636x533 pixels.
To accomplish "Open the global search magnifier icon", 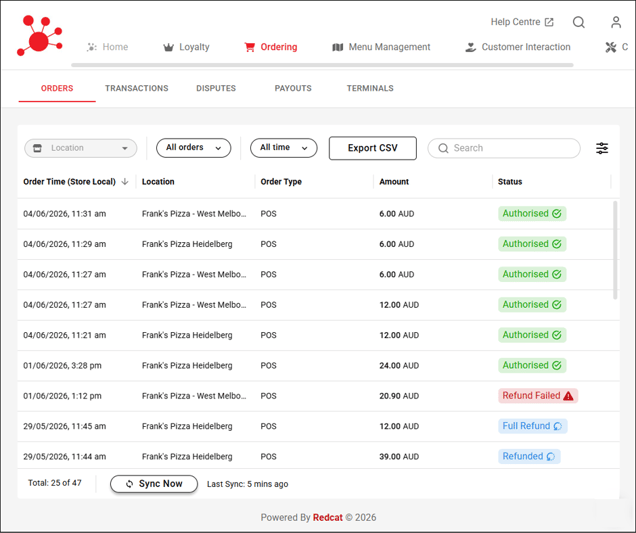I will (x=578, y=22).
